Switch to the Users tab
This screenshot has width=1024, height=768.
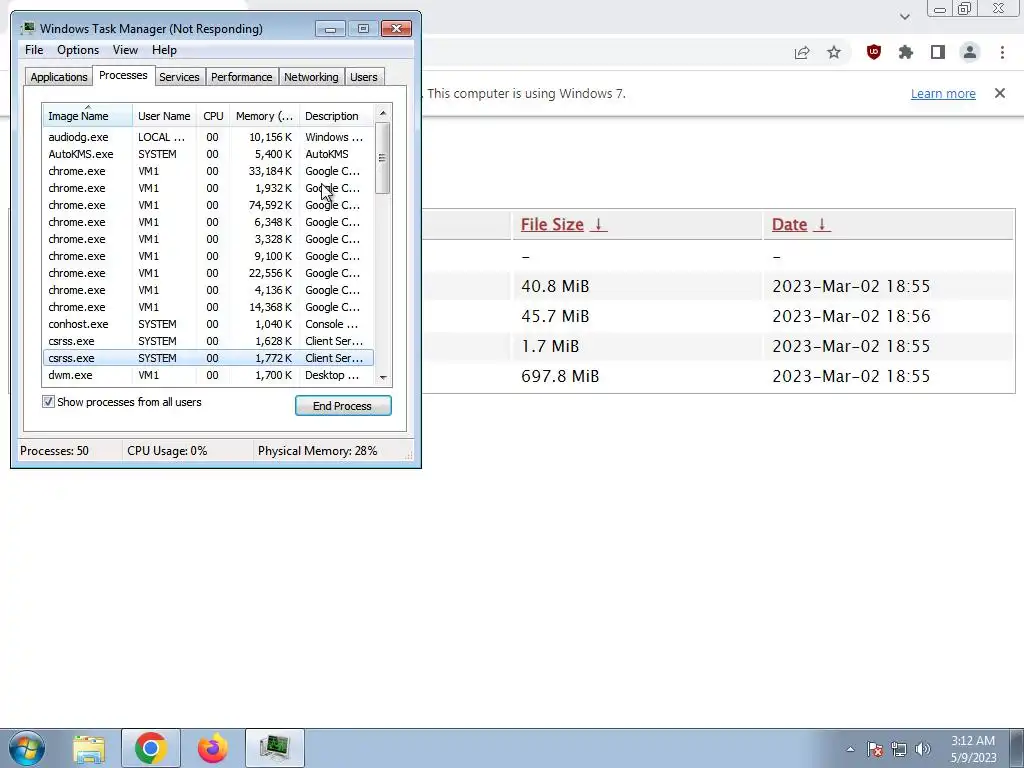coord(364,77)
